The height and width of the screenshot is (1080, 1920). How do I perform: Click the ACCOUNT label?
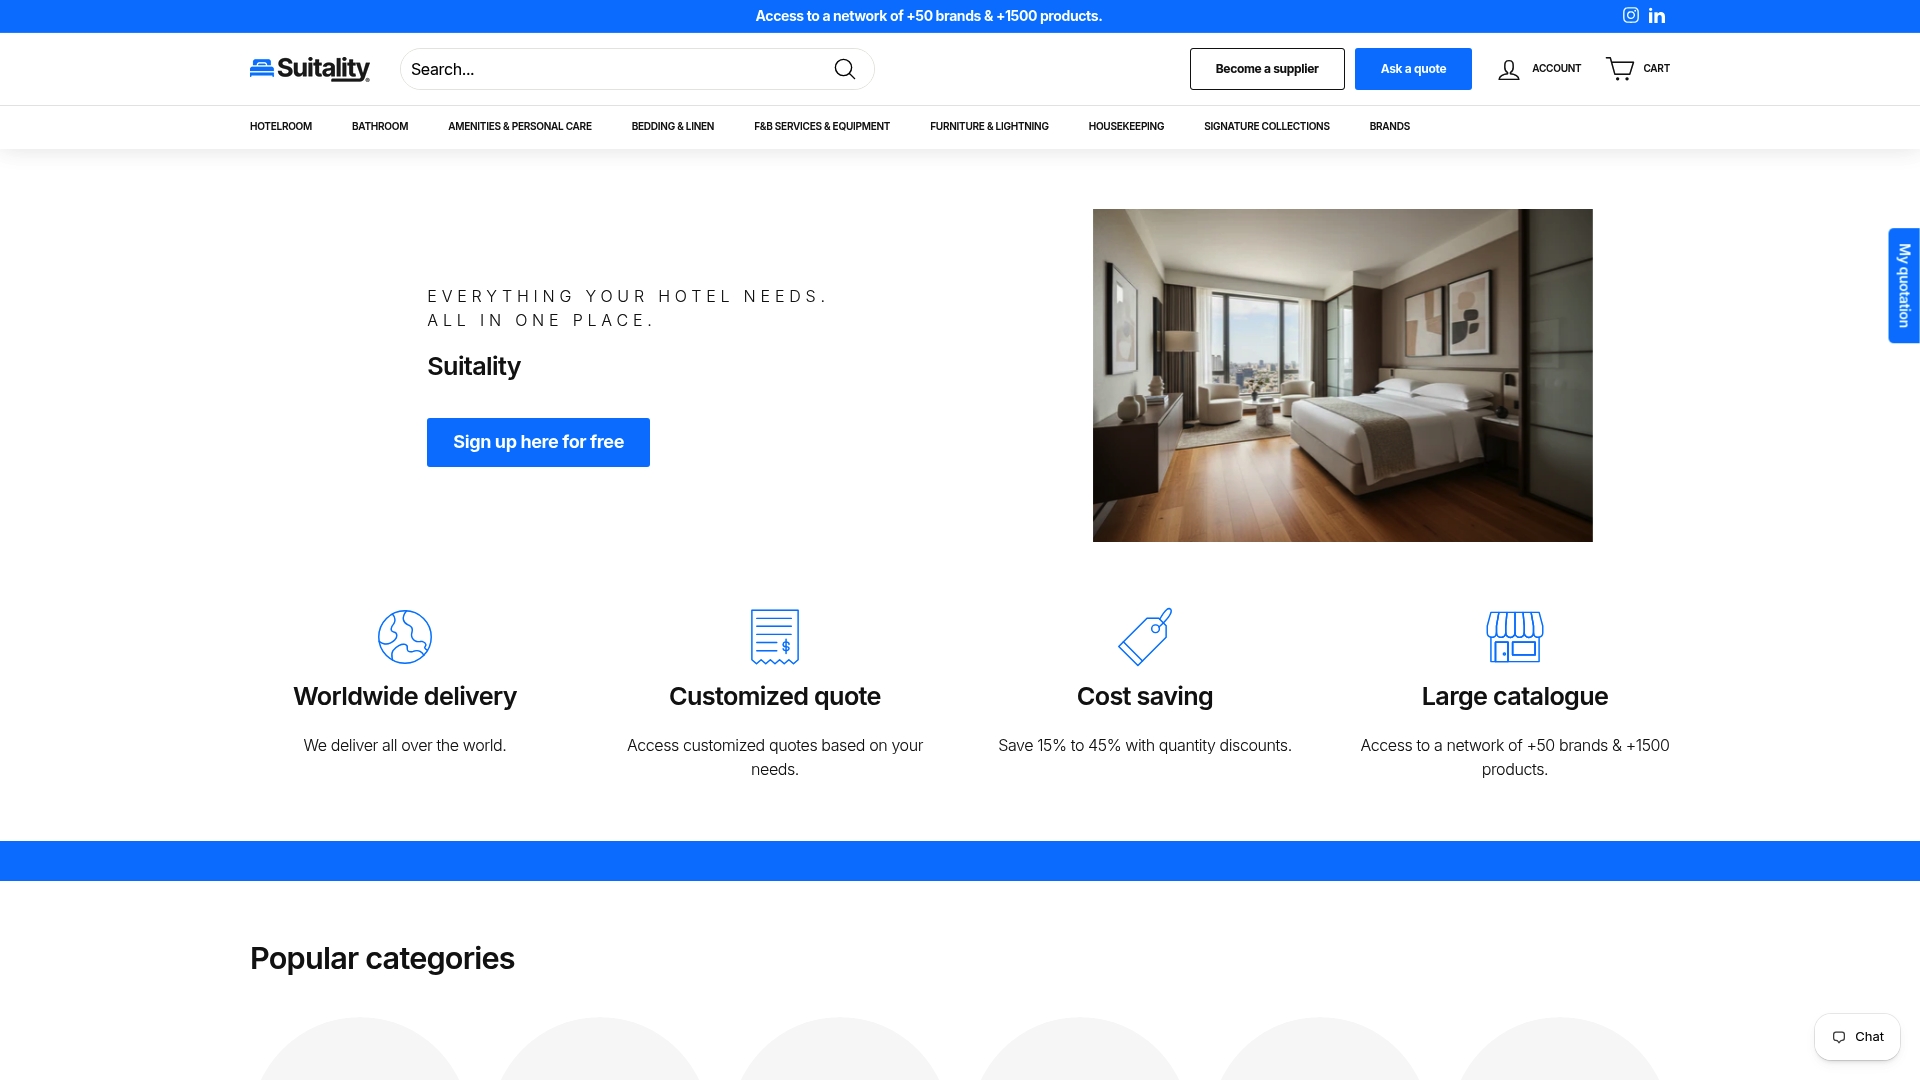[1556, 69]
